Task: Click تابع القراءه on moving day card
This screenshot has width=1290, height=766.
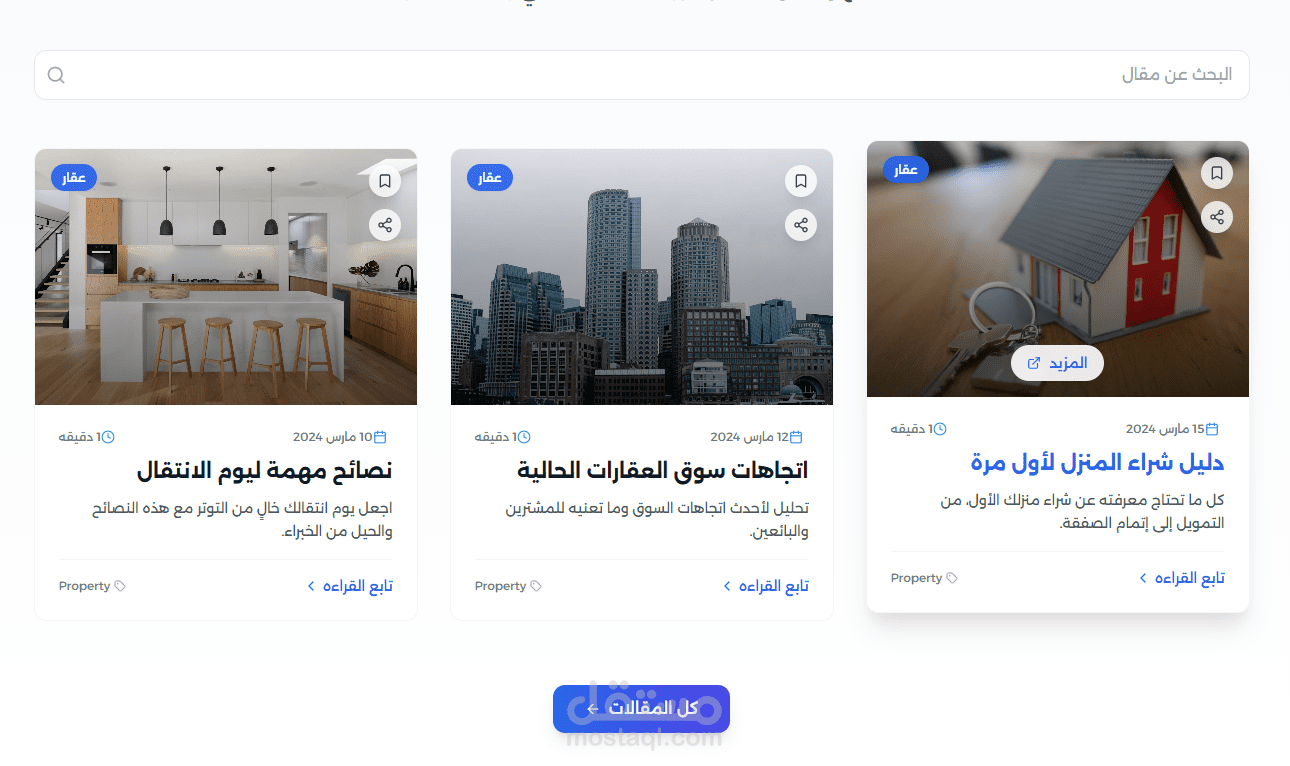Action: [350, 586]
